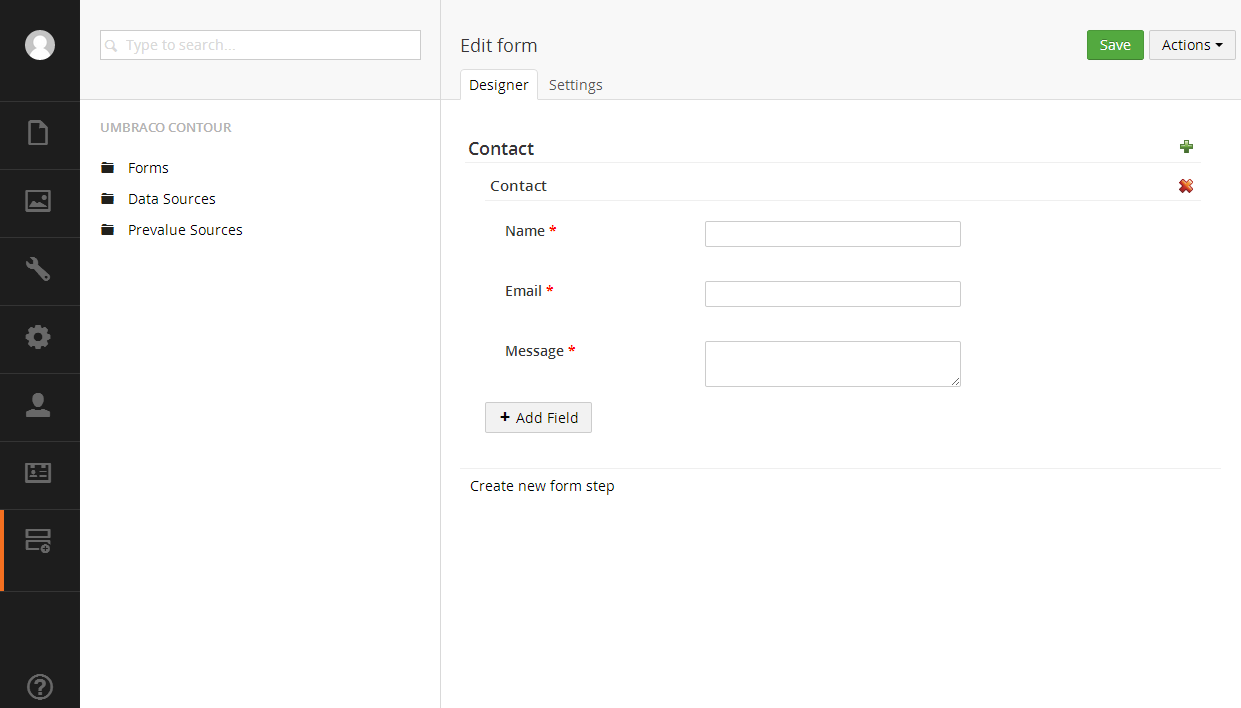The height and width of the screenshot is (708, 1241).
Task: Open the Content section icon
Action: pos(38,133)
